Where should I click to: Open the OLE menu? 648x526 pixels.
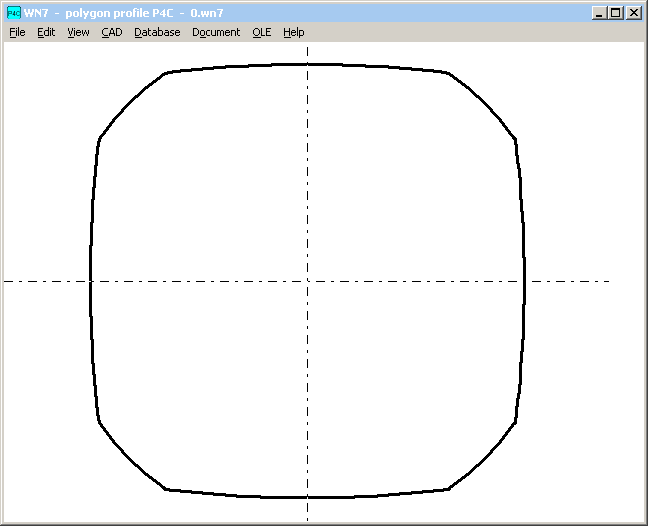coord(261,32)
